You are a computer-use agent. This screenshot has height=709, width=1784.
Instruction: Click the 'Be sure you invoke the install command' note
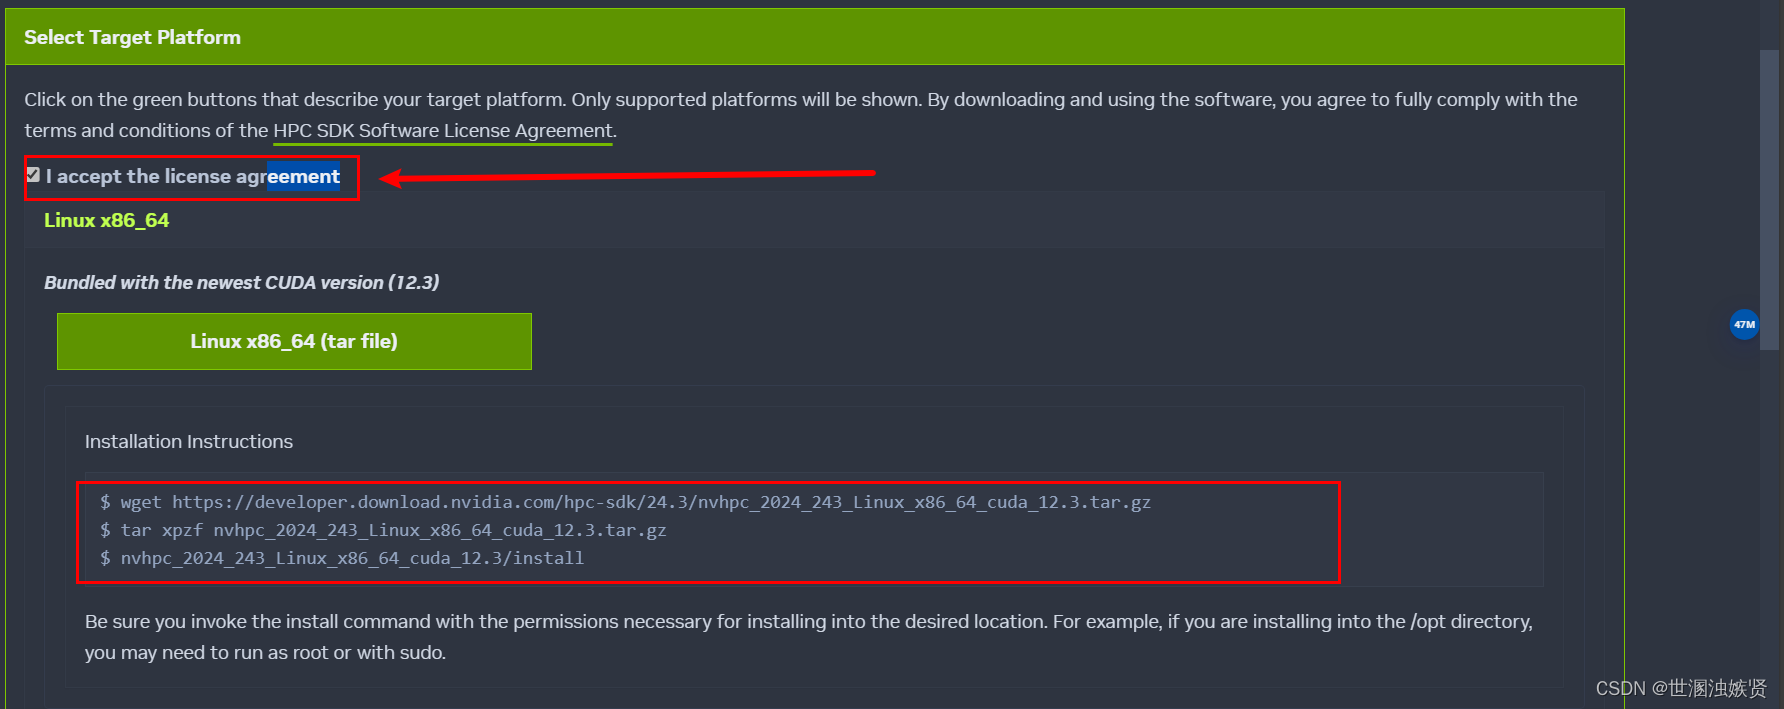coord(809,637)
